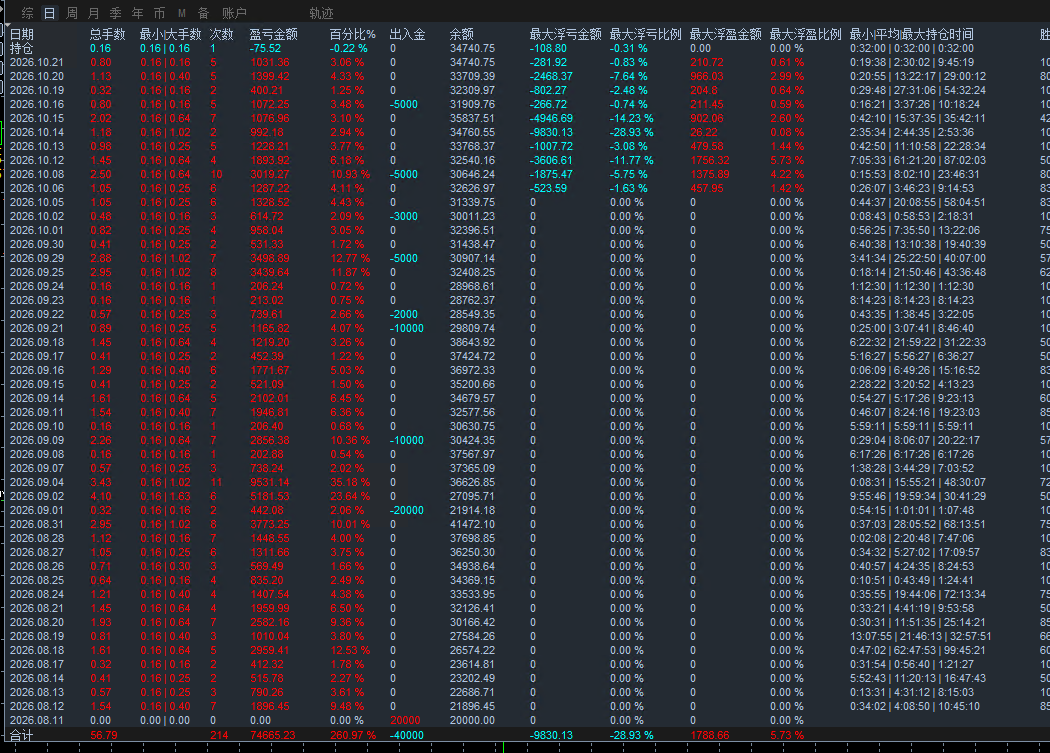1050x753 pixels.
Task: Click the 最大浮盈比例 column header
Action: click(x=806, y=34)
